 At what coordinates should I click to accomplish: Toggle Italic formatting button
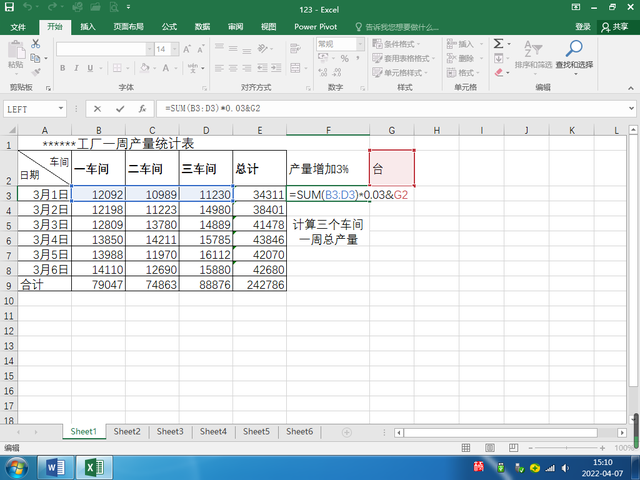(x=76, y=68)
